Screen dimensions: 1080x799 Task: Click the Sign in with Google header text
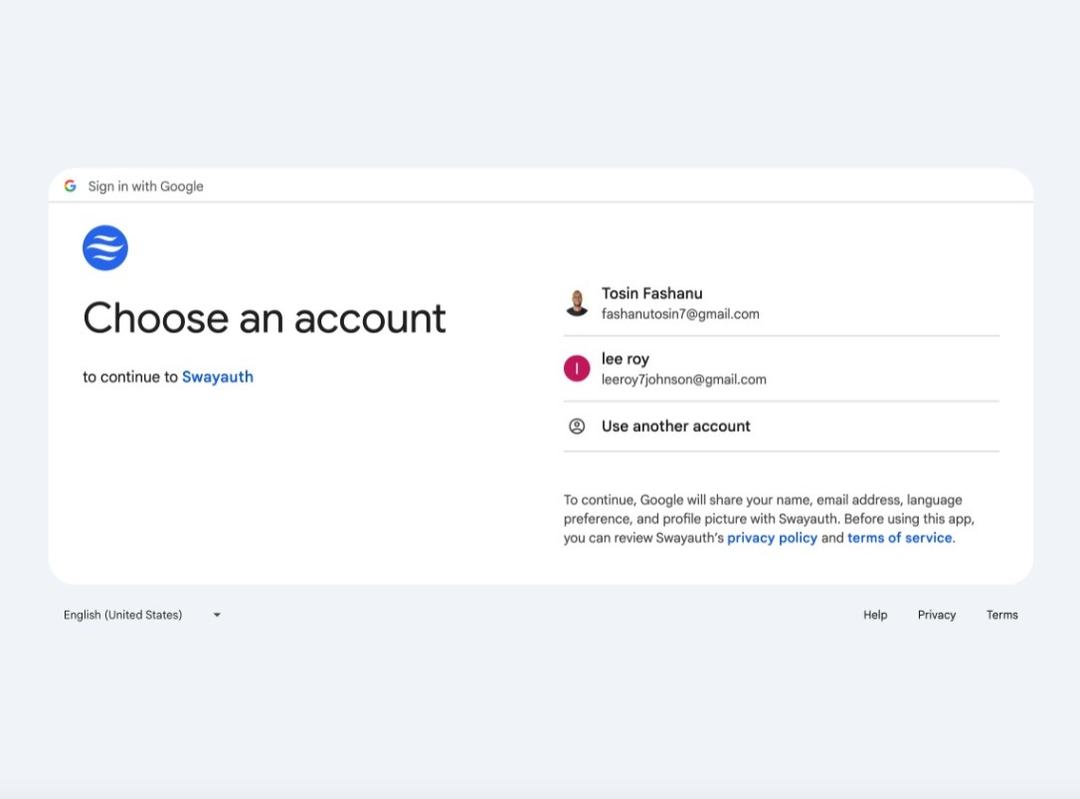[146, 186]
